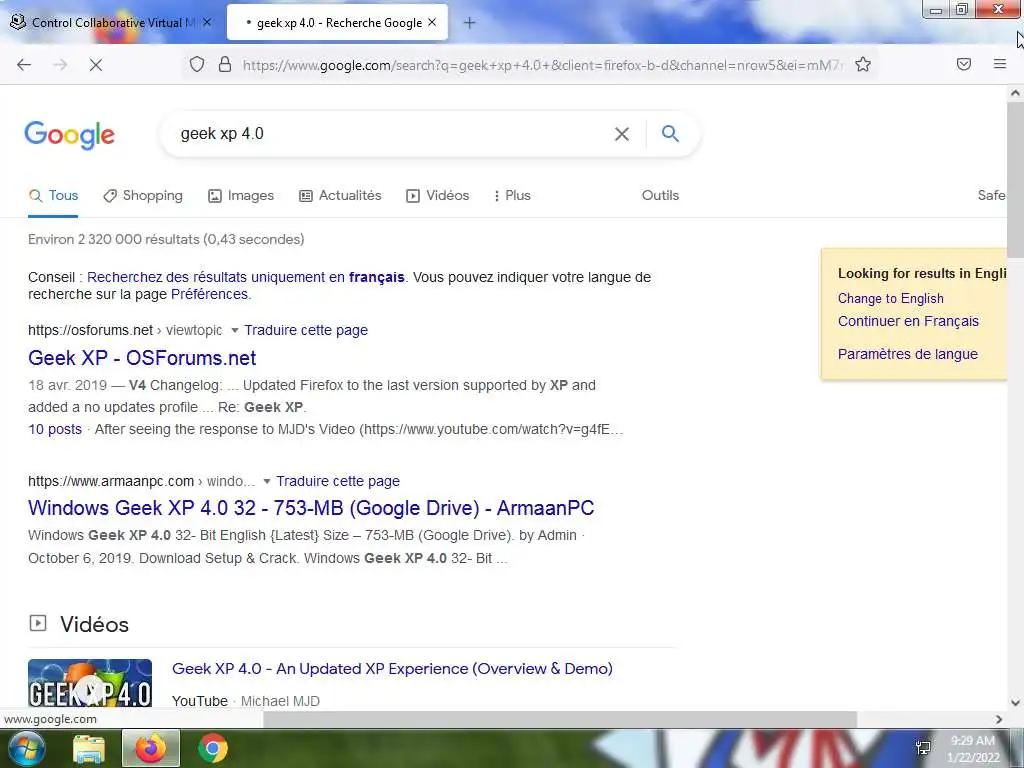
Task: Stop loading the page
Action: pos(95,65)
